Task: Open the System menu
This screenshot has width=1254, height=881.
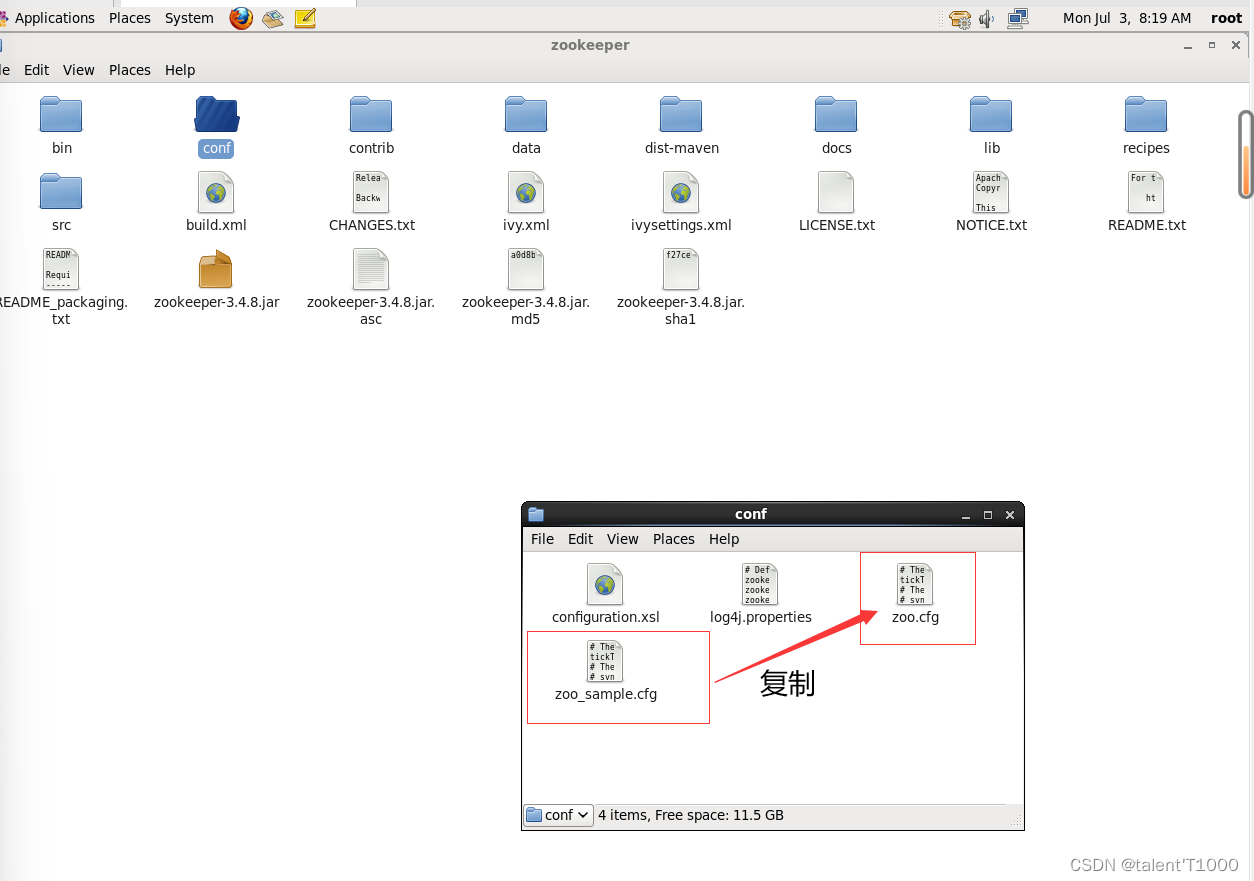Action: point(189,18)
